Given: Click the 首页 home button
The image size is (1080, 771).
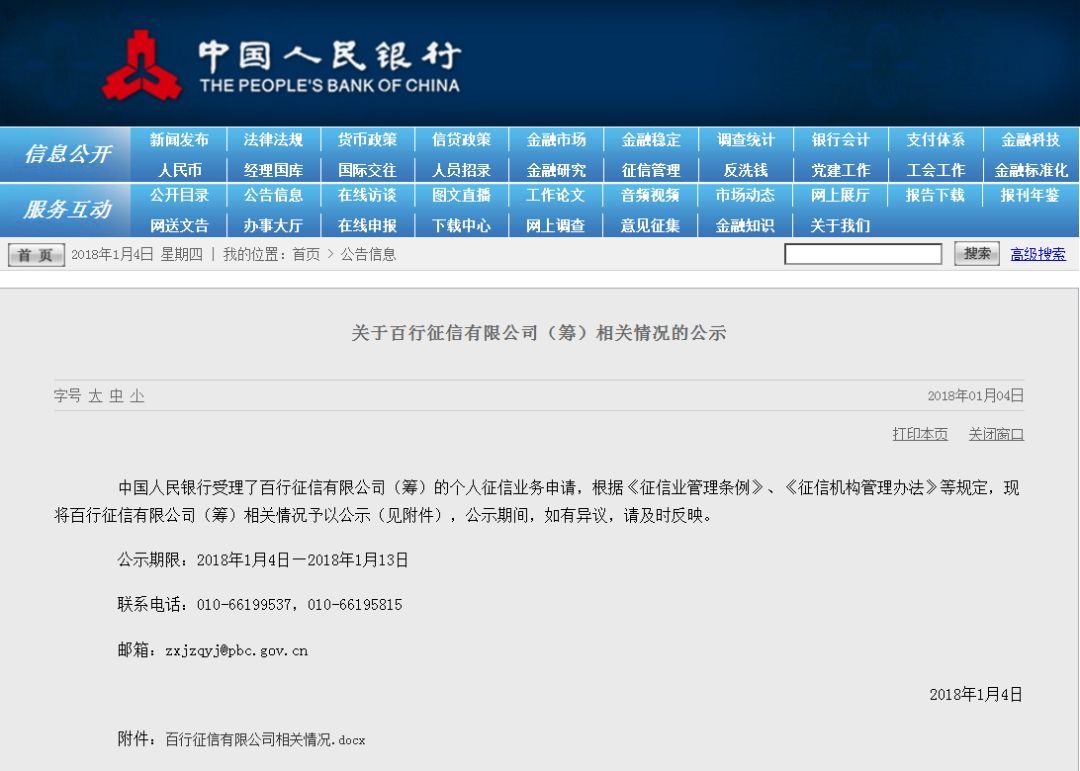Looking at the screenshot, I should point(36,255).
